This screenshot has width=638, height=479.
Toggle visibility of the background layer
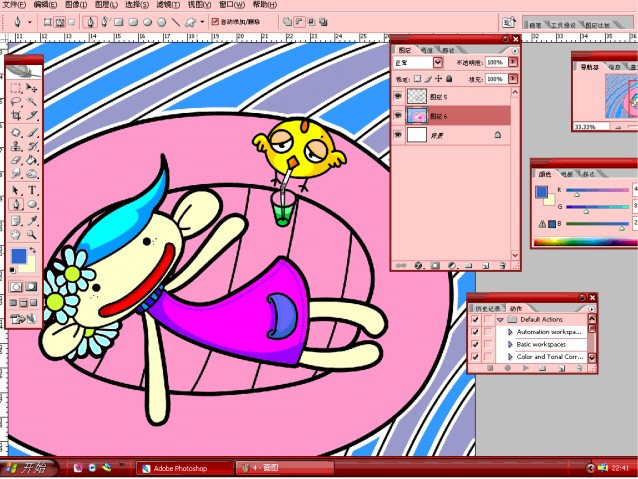tap(398, 135)
